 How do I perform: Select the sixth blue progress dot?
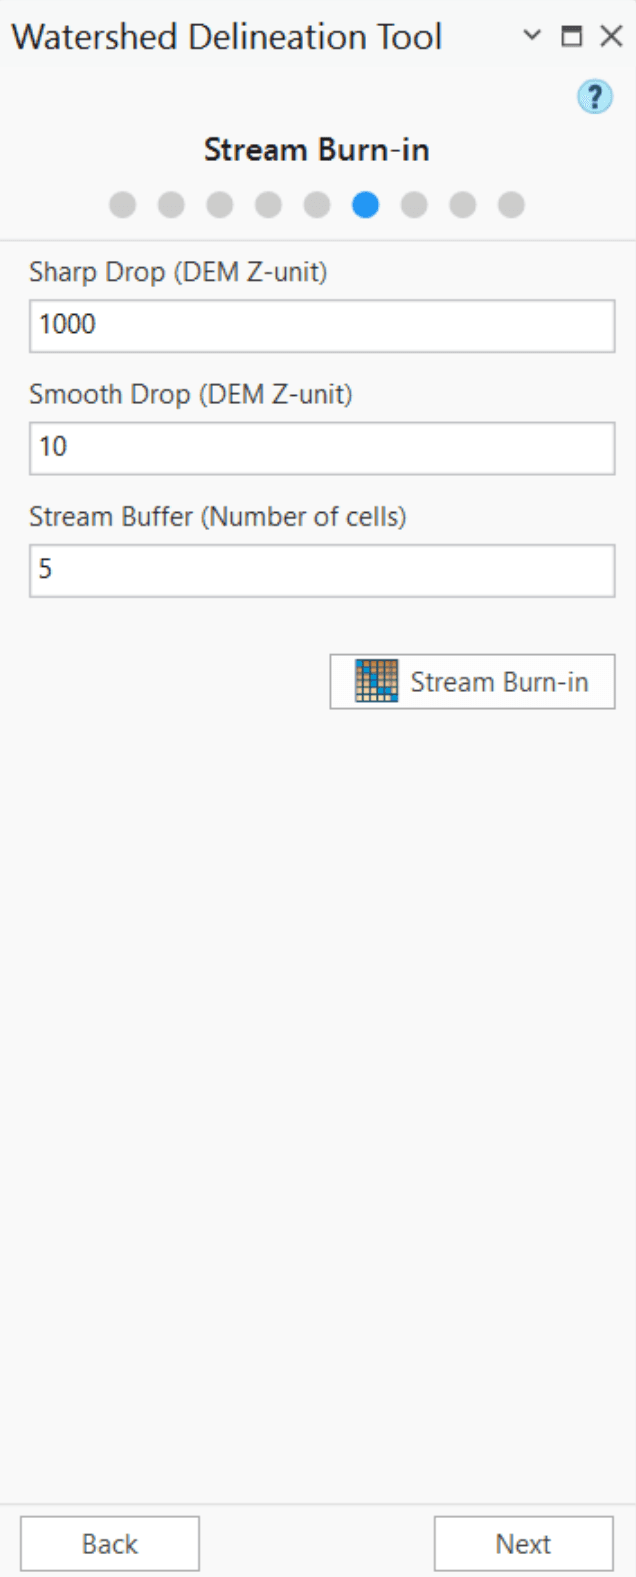pos(364,205)
